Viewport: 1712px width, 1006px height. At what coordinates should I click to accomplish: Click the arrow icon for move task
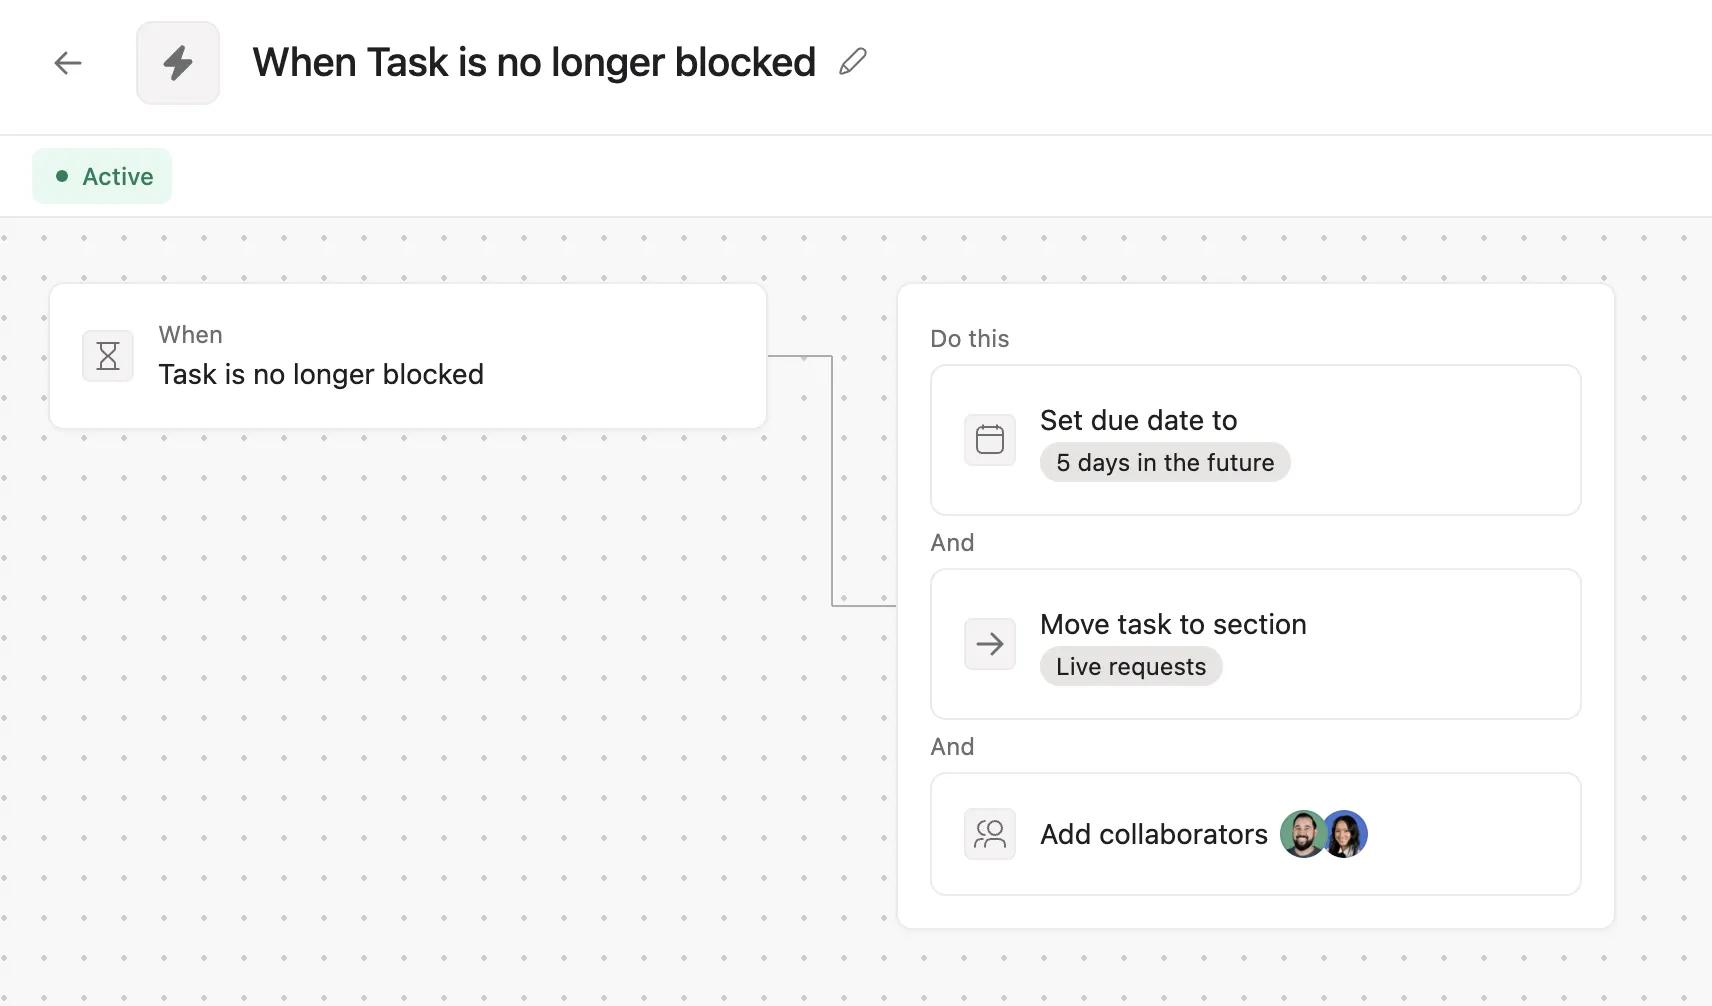990,644
